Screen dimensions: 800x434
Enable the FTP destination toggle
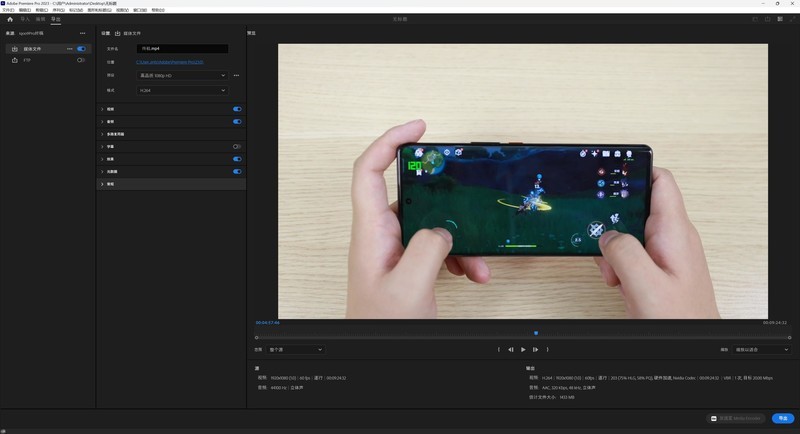point(81,60)
